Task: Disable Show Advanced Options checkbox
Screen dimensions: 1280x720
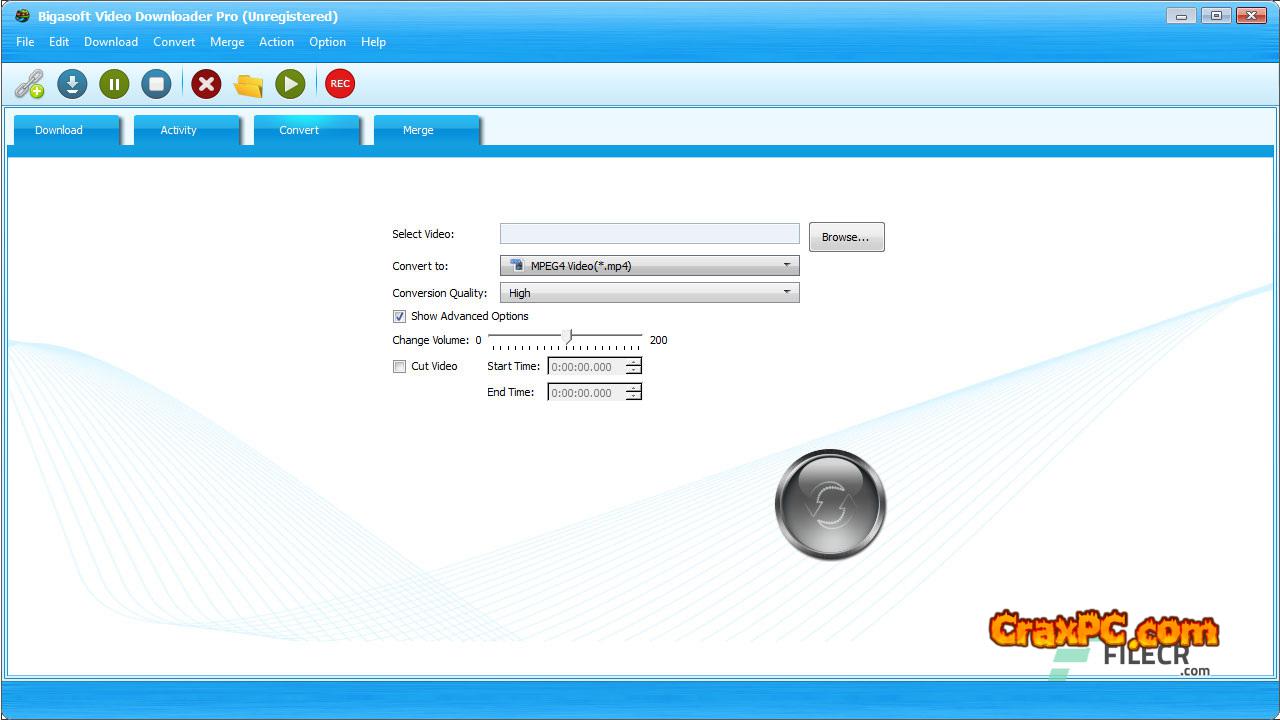Action: pos(399,316)
